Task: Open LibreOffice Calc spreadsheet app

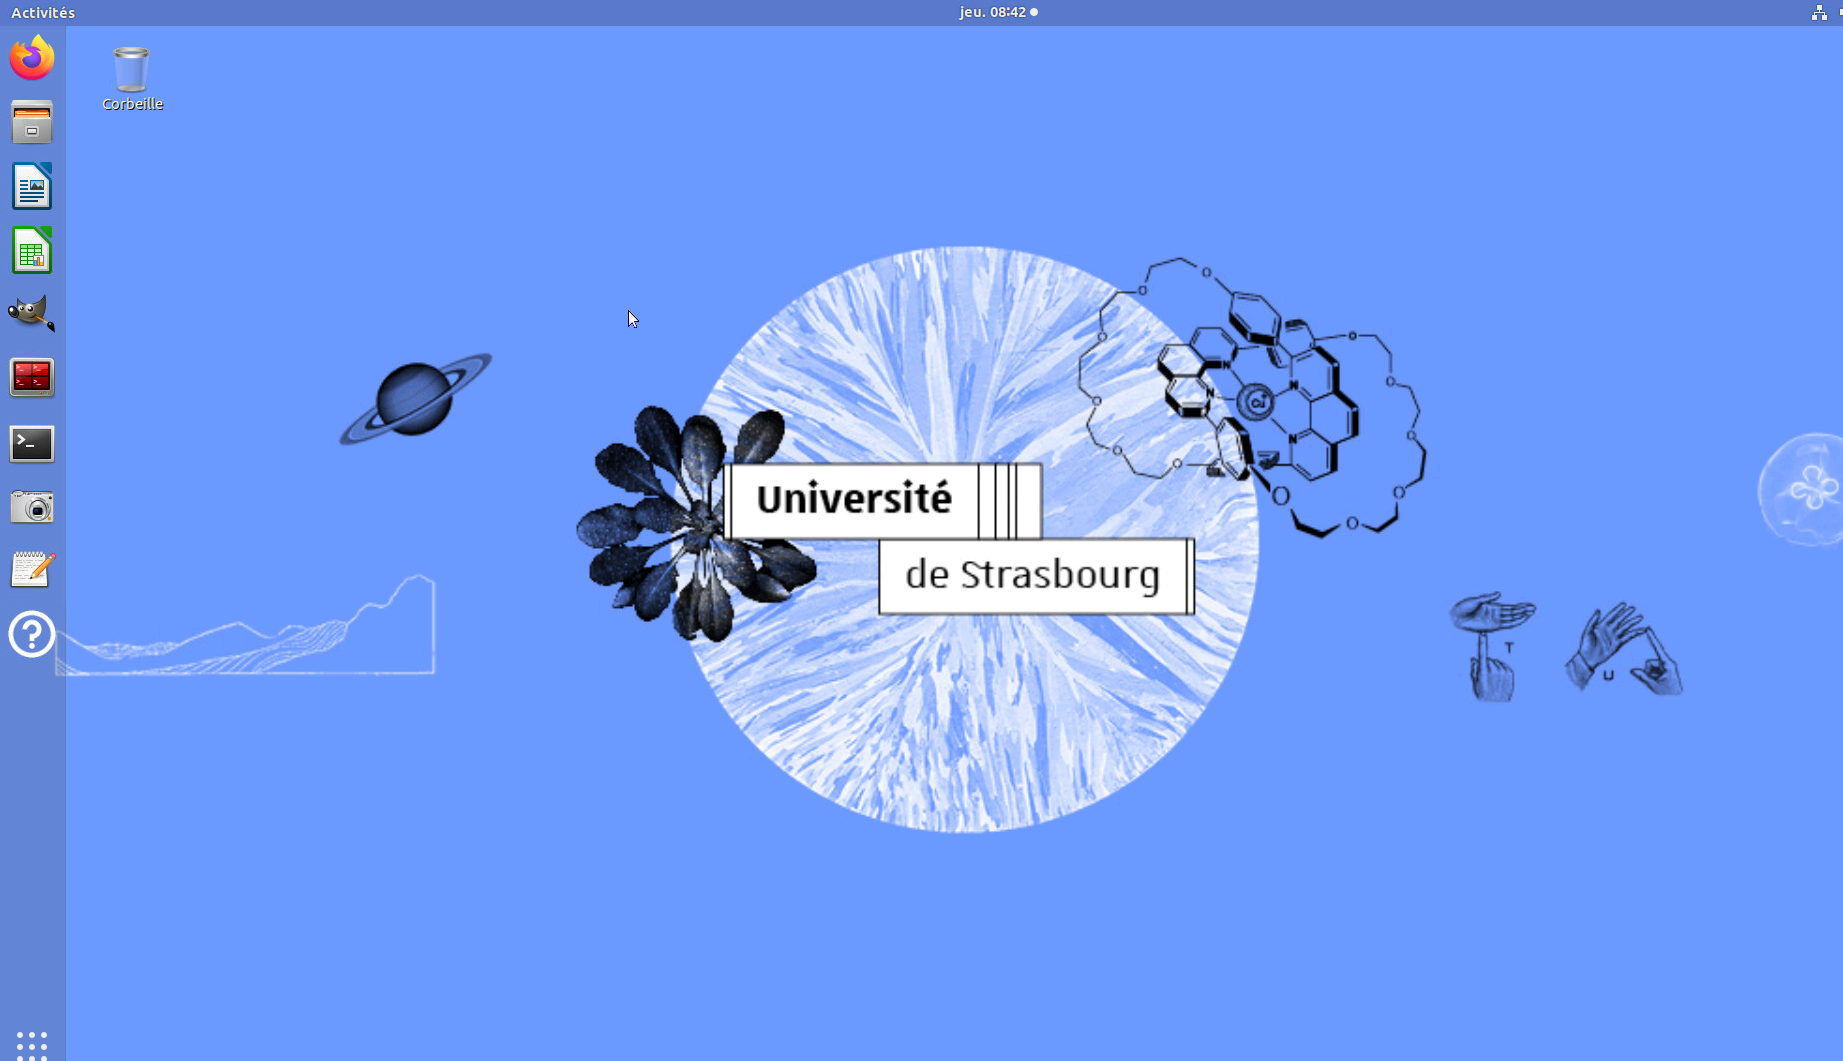Action: pyautogui.click(x=32, y=251)
